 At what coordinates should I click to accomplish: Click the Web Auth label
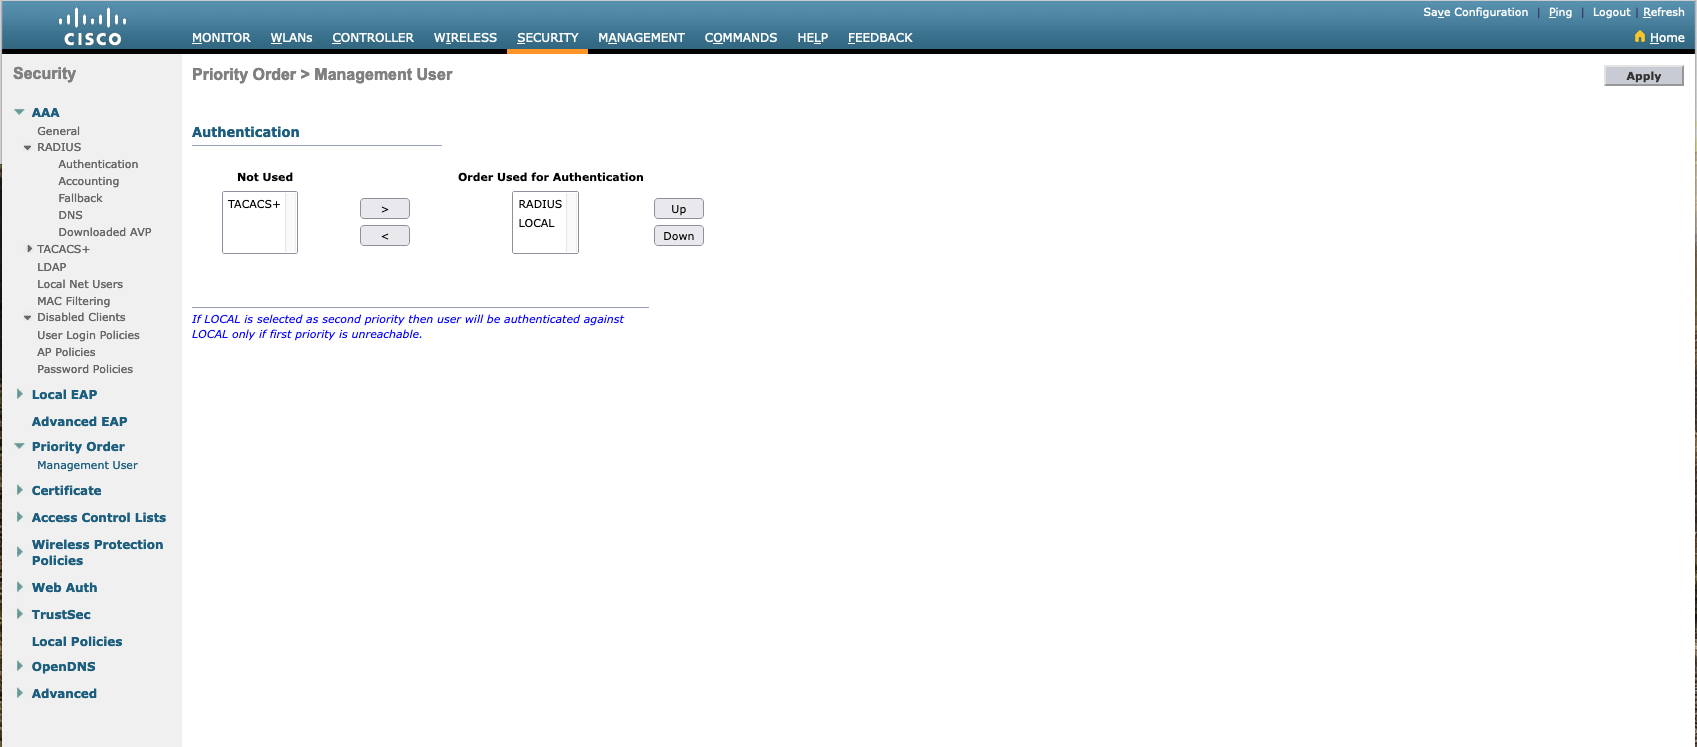[64, 587]
